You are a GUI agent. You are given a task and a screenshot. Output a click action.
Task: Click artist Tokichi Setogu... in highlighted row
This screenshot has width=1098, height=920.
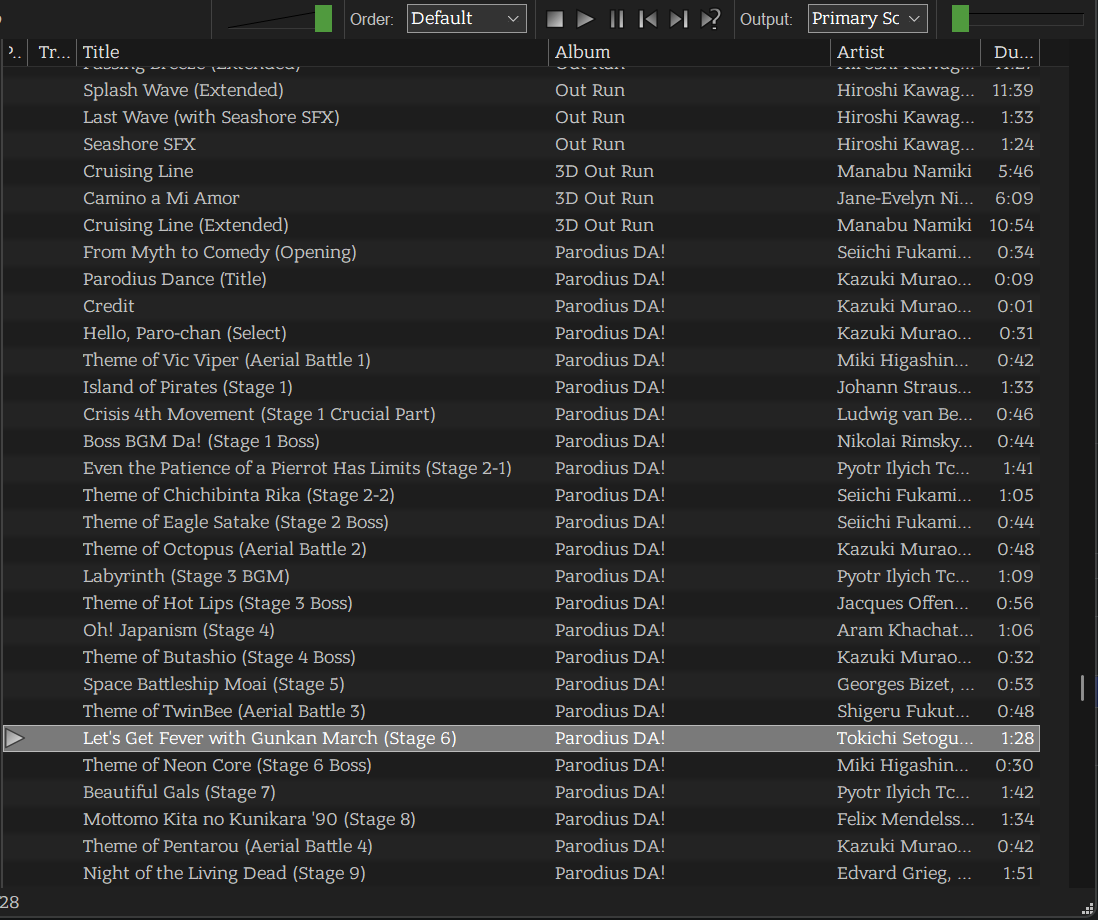click(x=905, y=738)
